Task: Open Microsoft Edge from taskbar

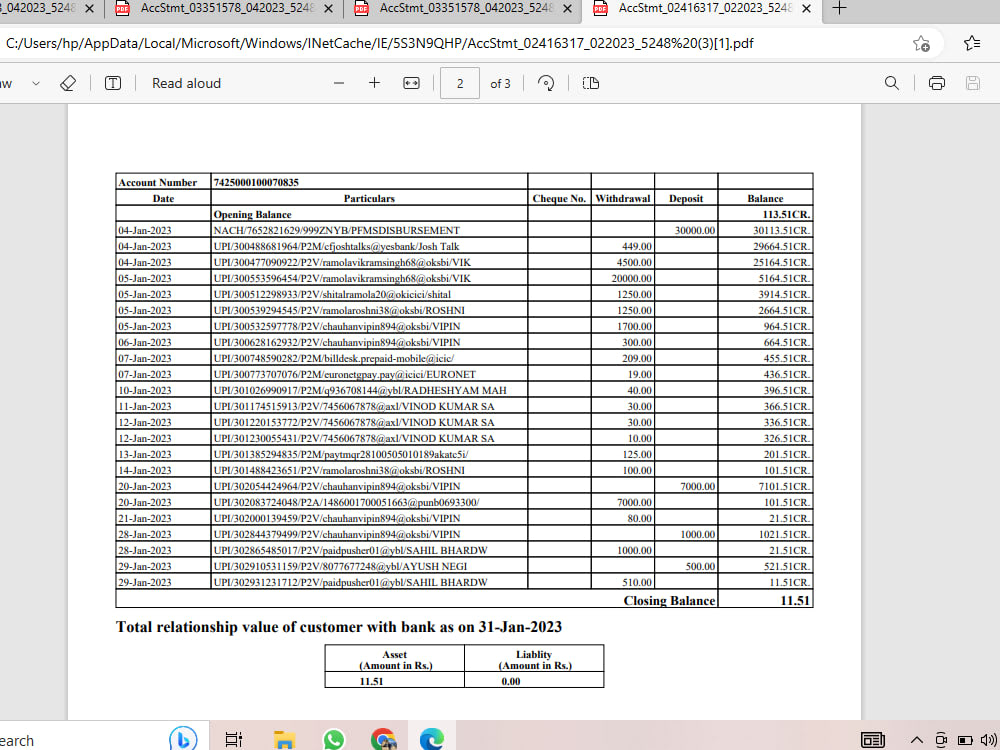Action: pyautogui.click(x=432, y=739)
